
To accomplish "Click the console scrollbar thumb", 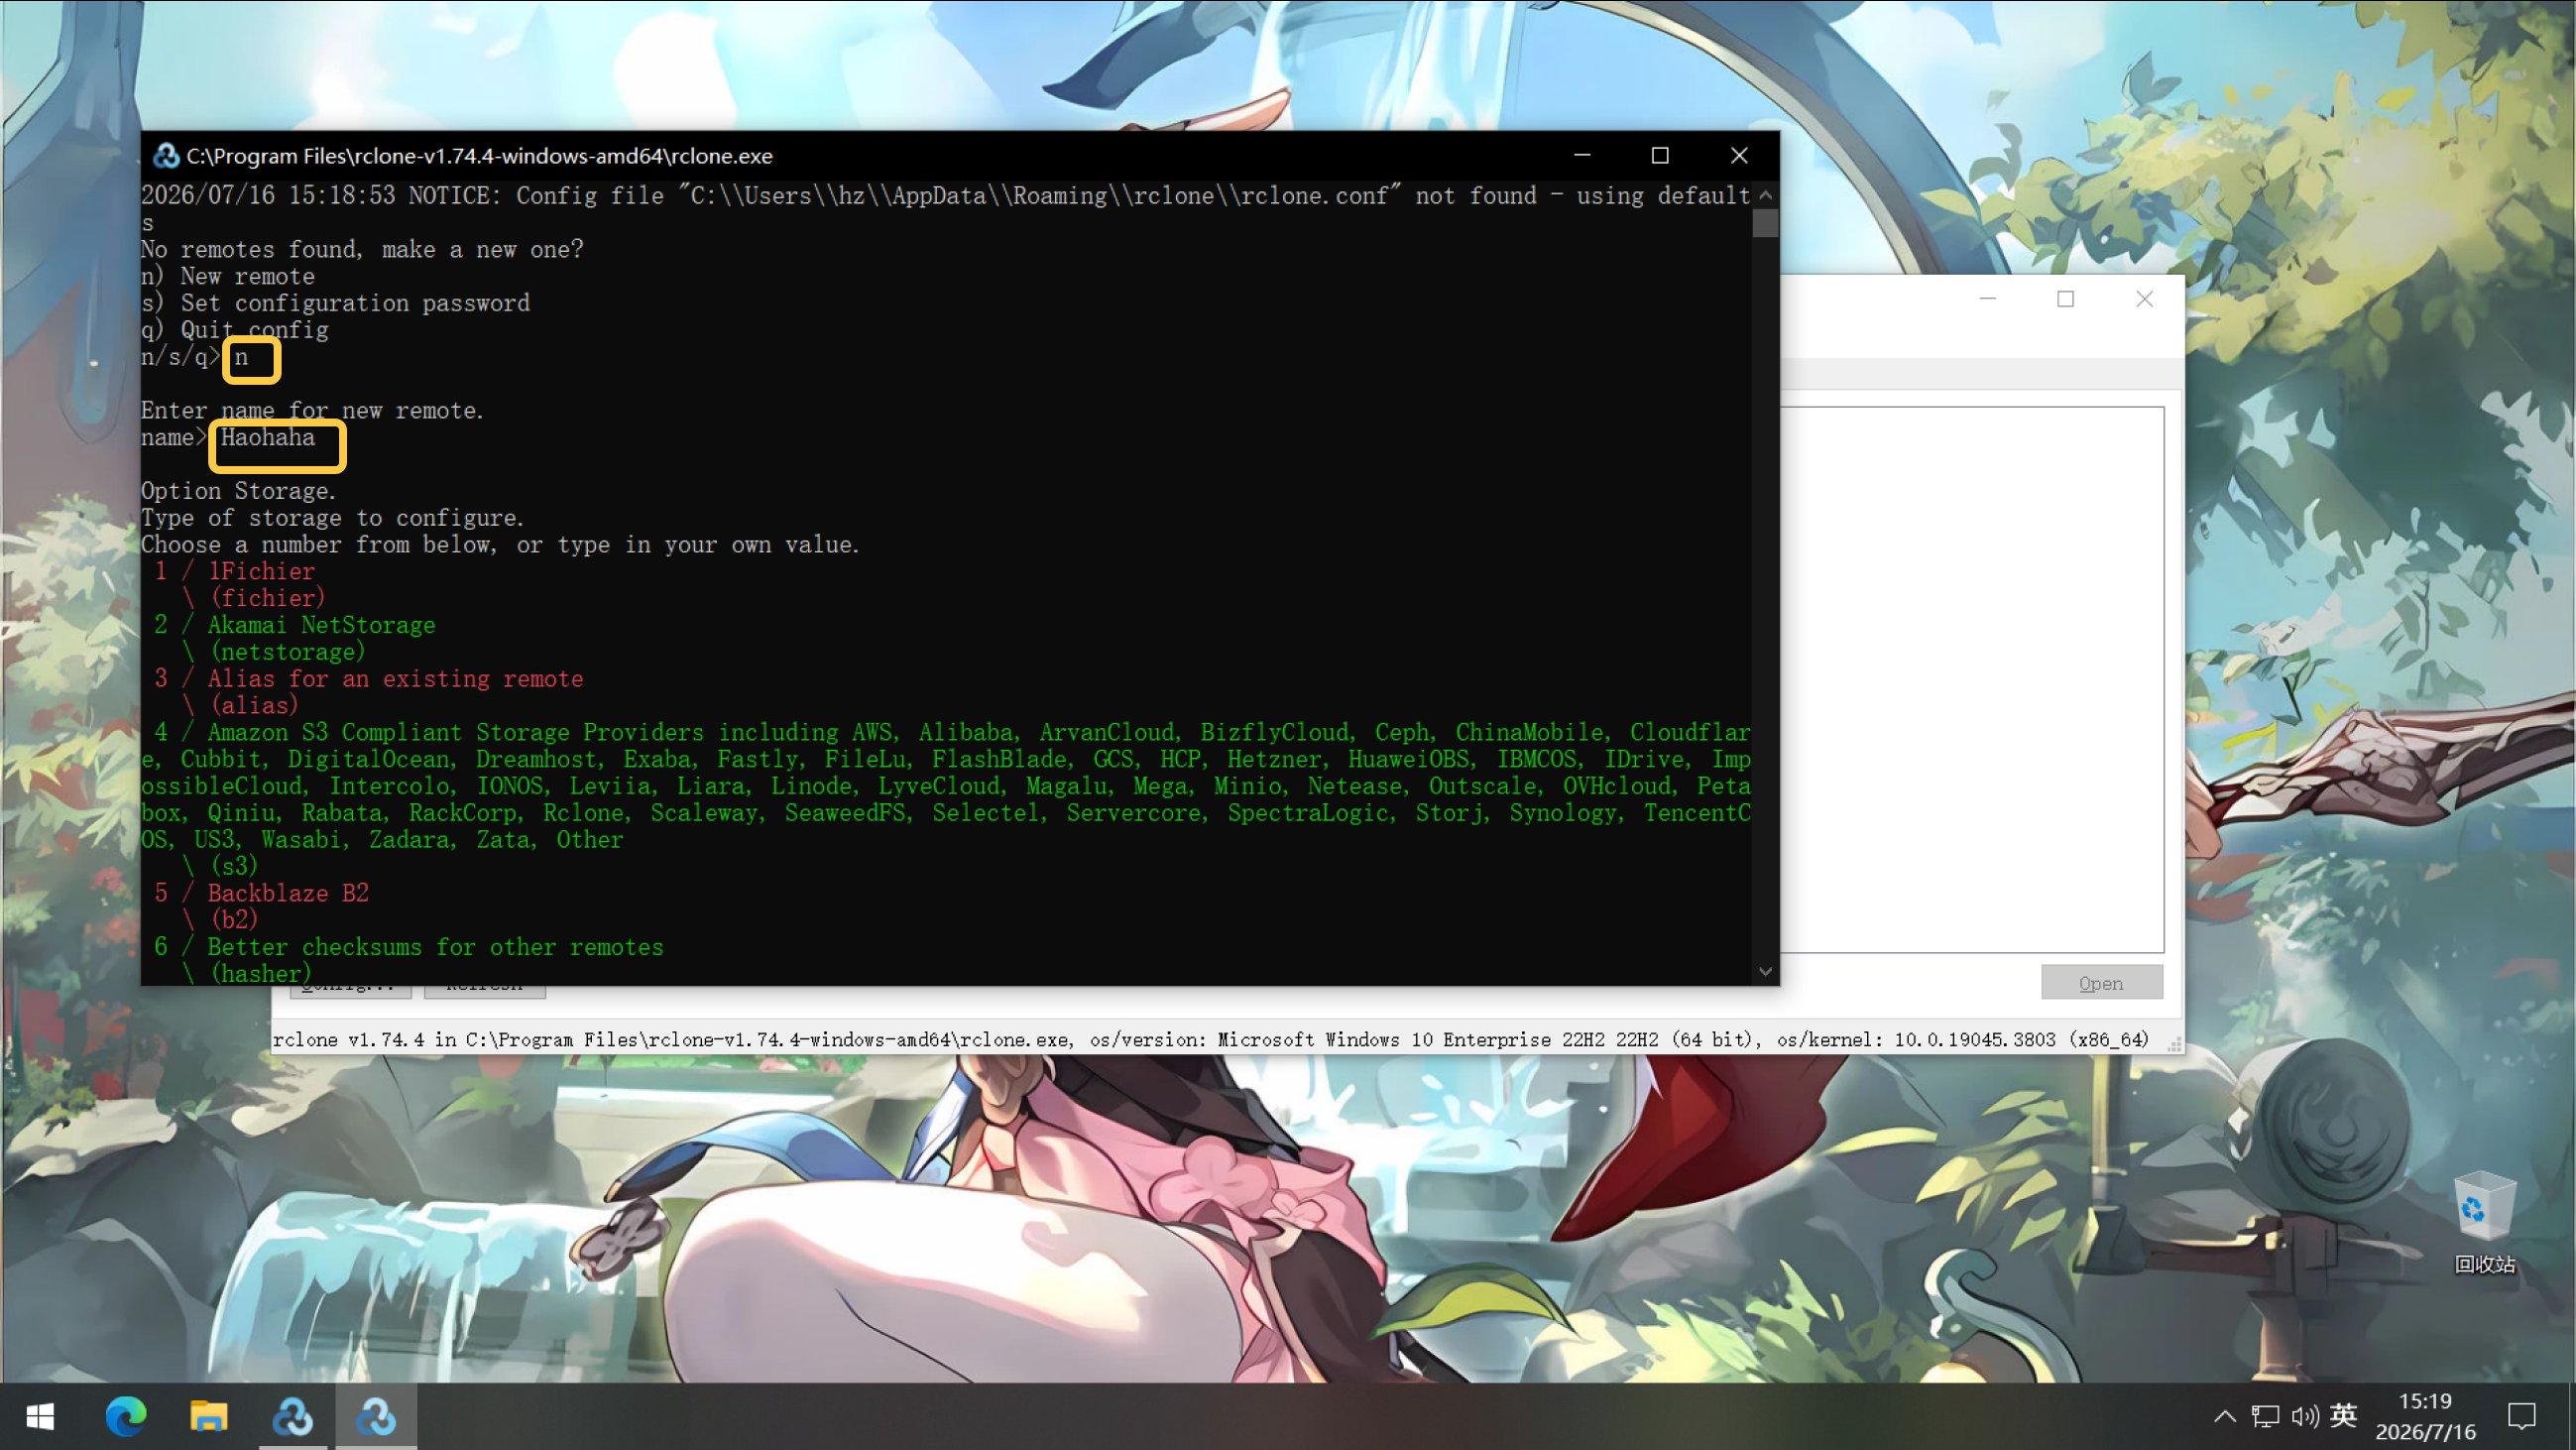I will (1766, 223).
